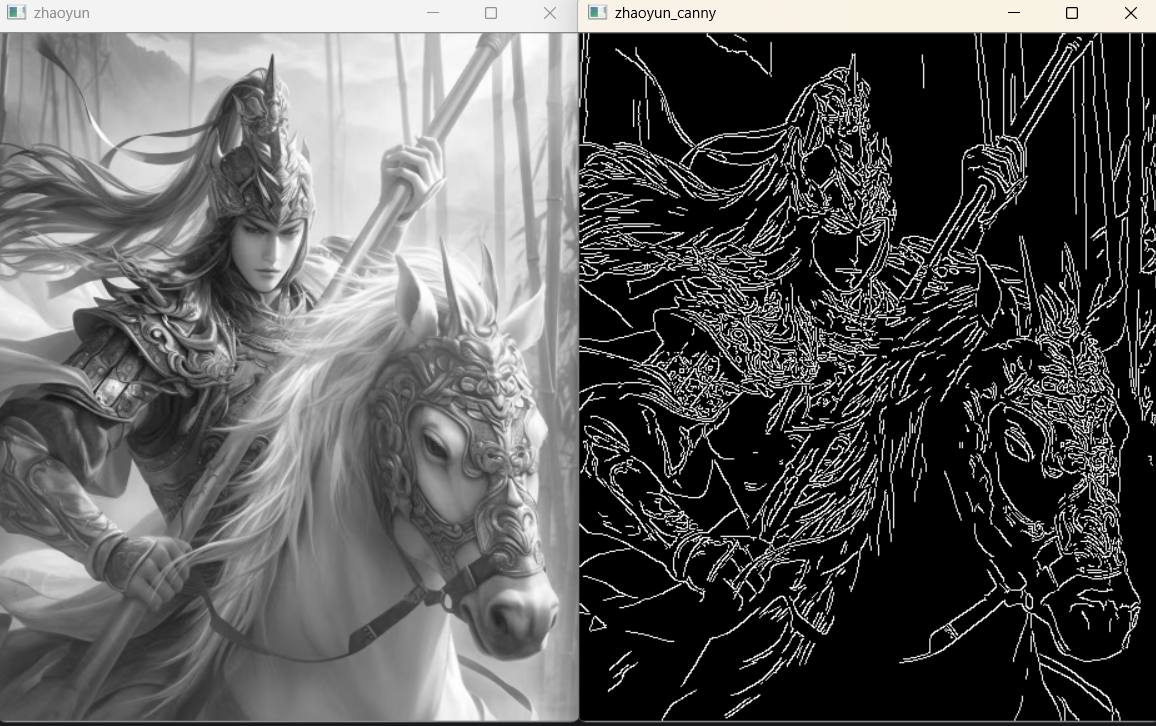
Task: Minimize the zhaoyun_canny window
Action: [1014, 13]
